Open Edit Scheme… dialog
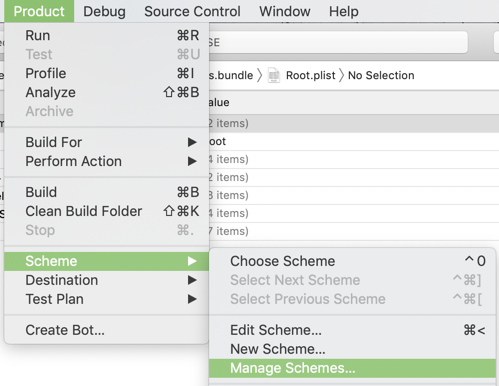The height and width of the screenshot is (386, 499). point(353,330)
